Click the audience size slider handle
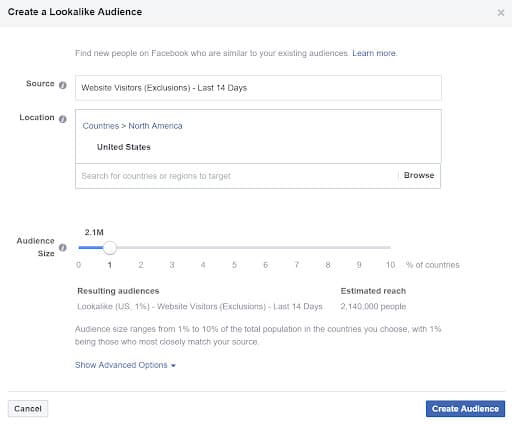512x425 pixels. point(110,248)
